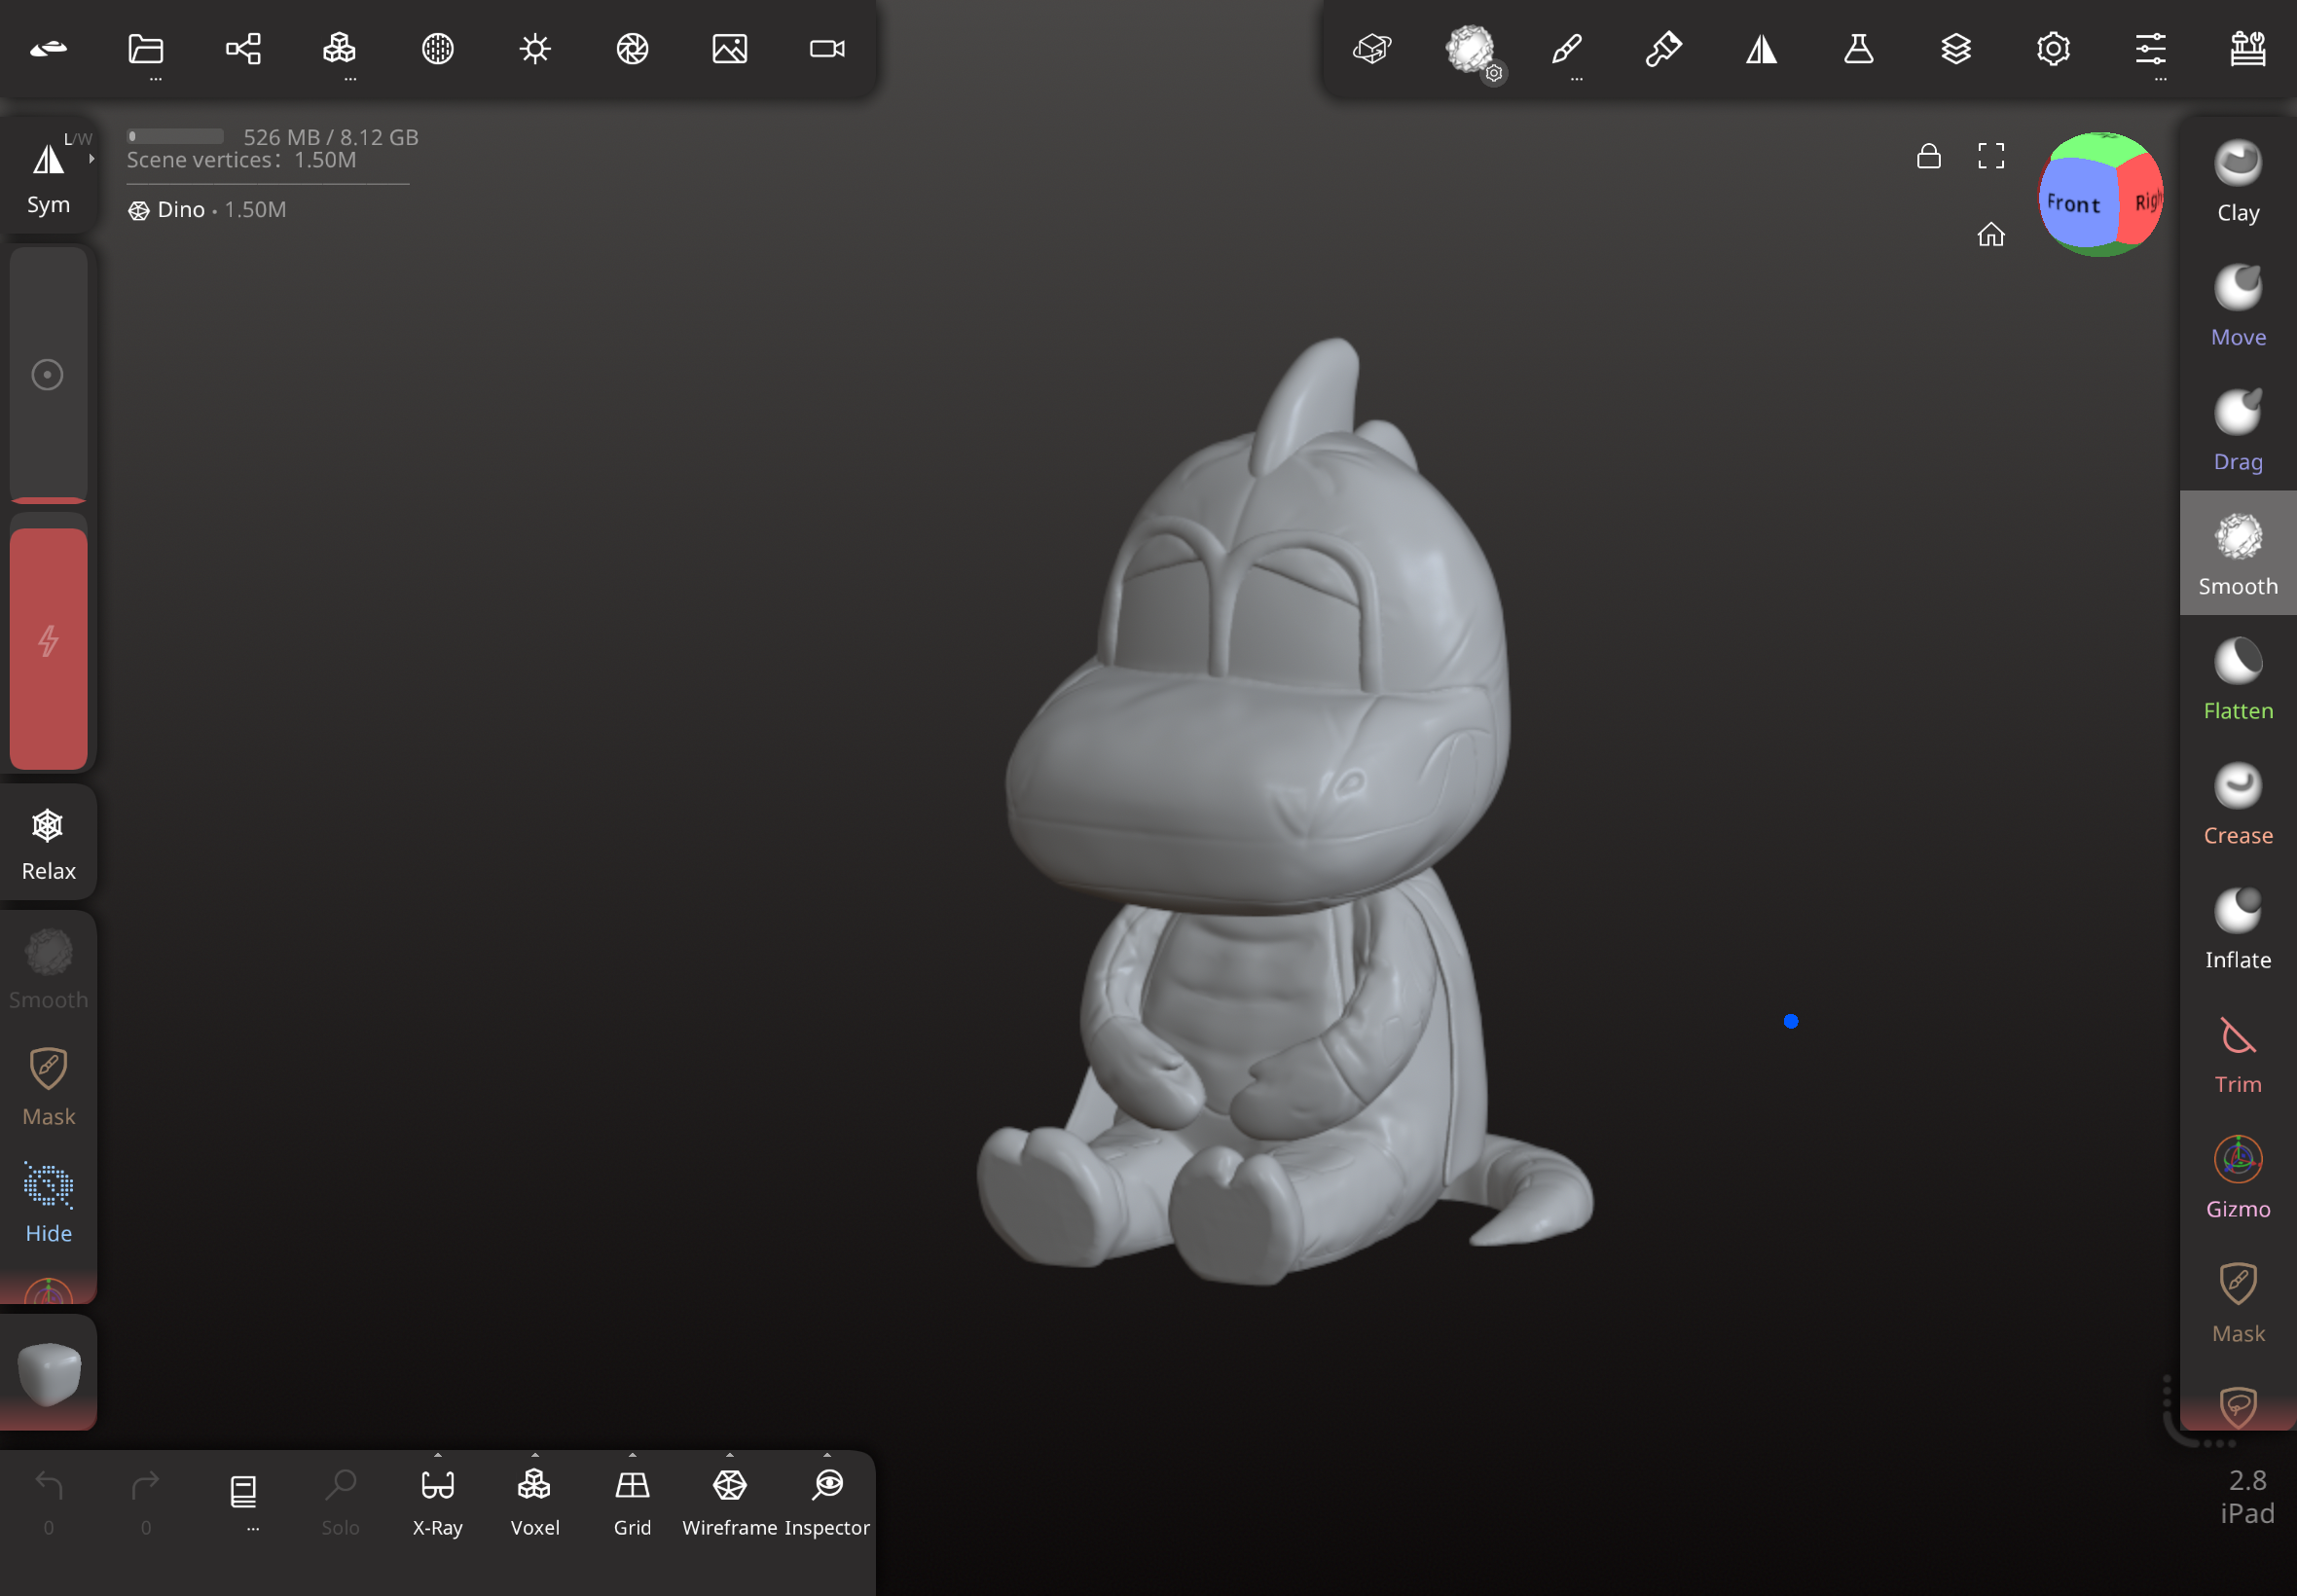Toggle the Grid display

point(632,1500)
